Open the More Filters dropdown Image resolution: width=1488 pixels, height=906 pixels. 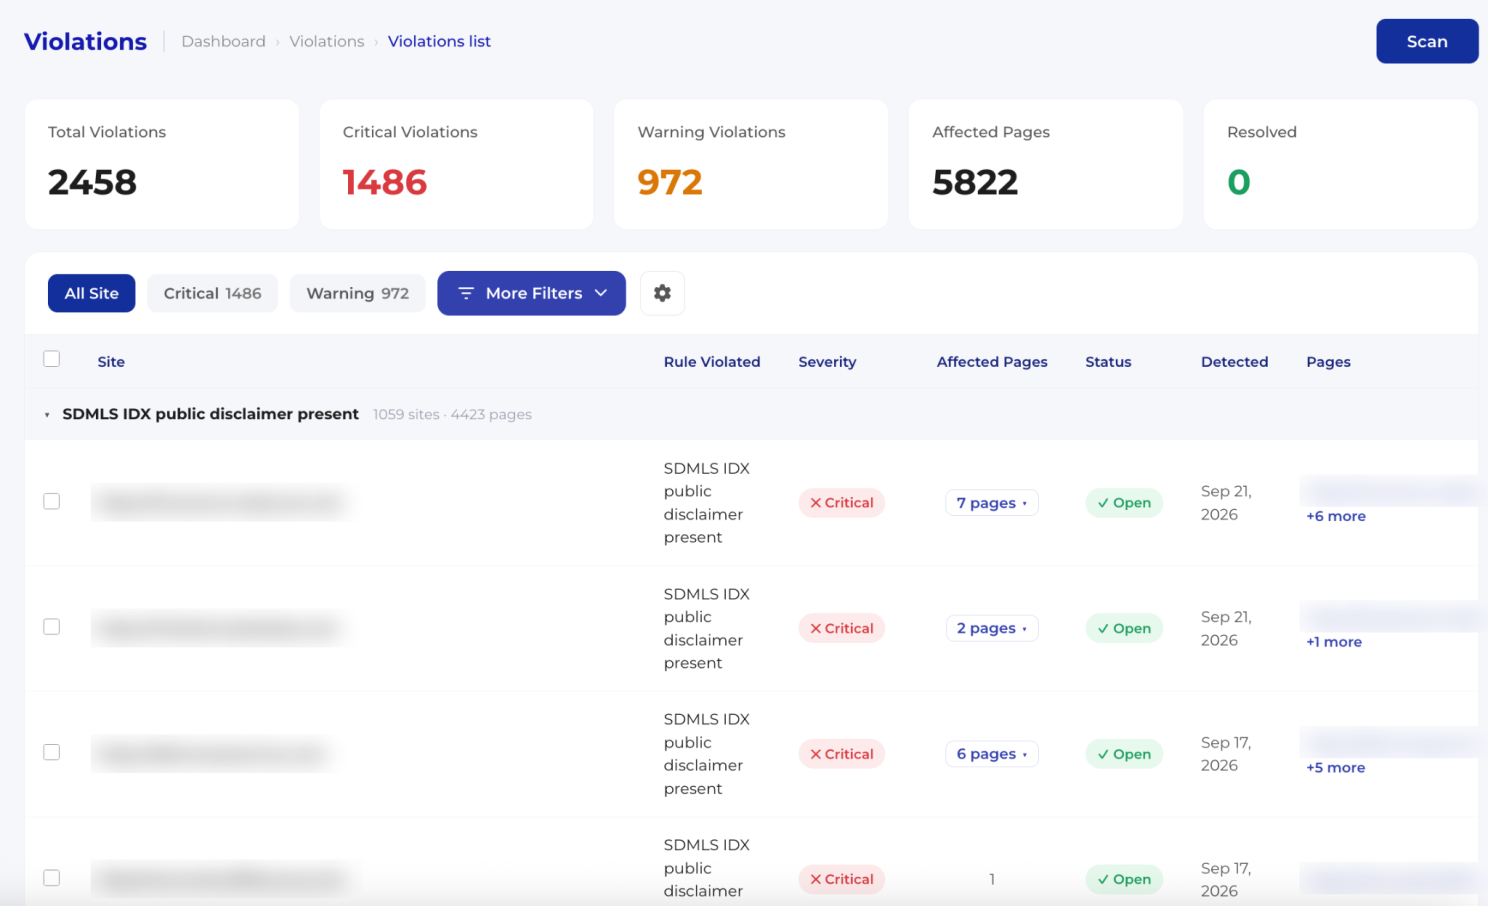click(532, 293)
